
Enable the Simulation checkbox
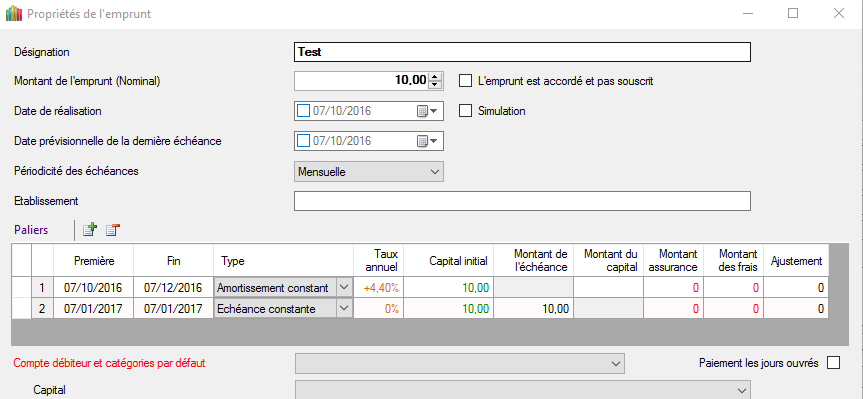[466, 111]
